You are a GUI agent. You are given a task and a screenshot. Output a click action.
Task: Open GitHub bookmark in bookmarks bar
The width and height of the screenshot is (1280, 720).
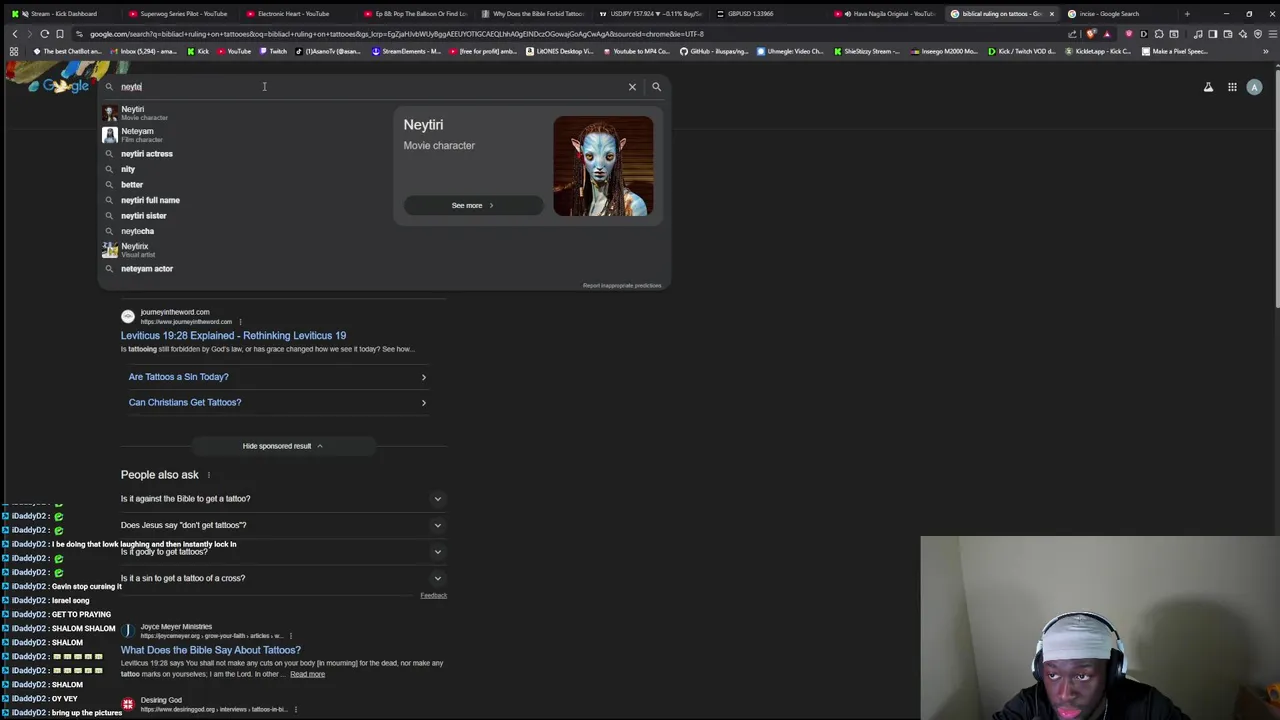click(x=714, y=51)
